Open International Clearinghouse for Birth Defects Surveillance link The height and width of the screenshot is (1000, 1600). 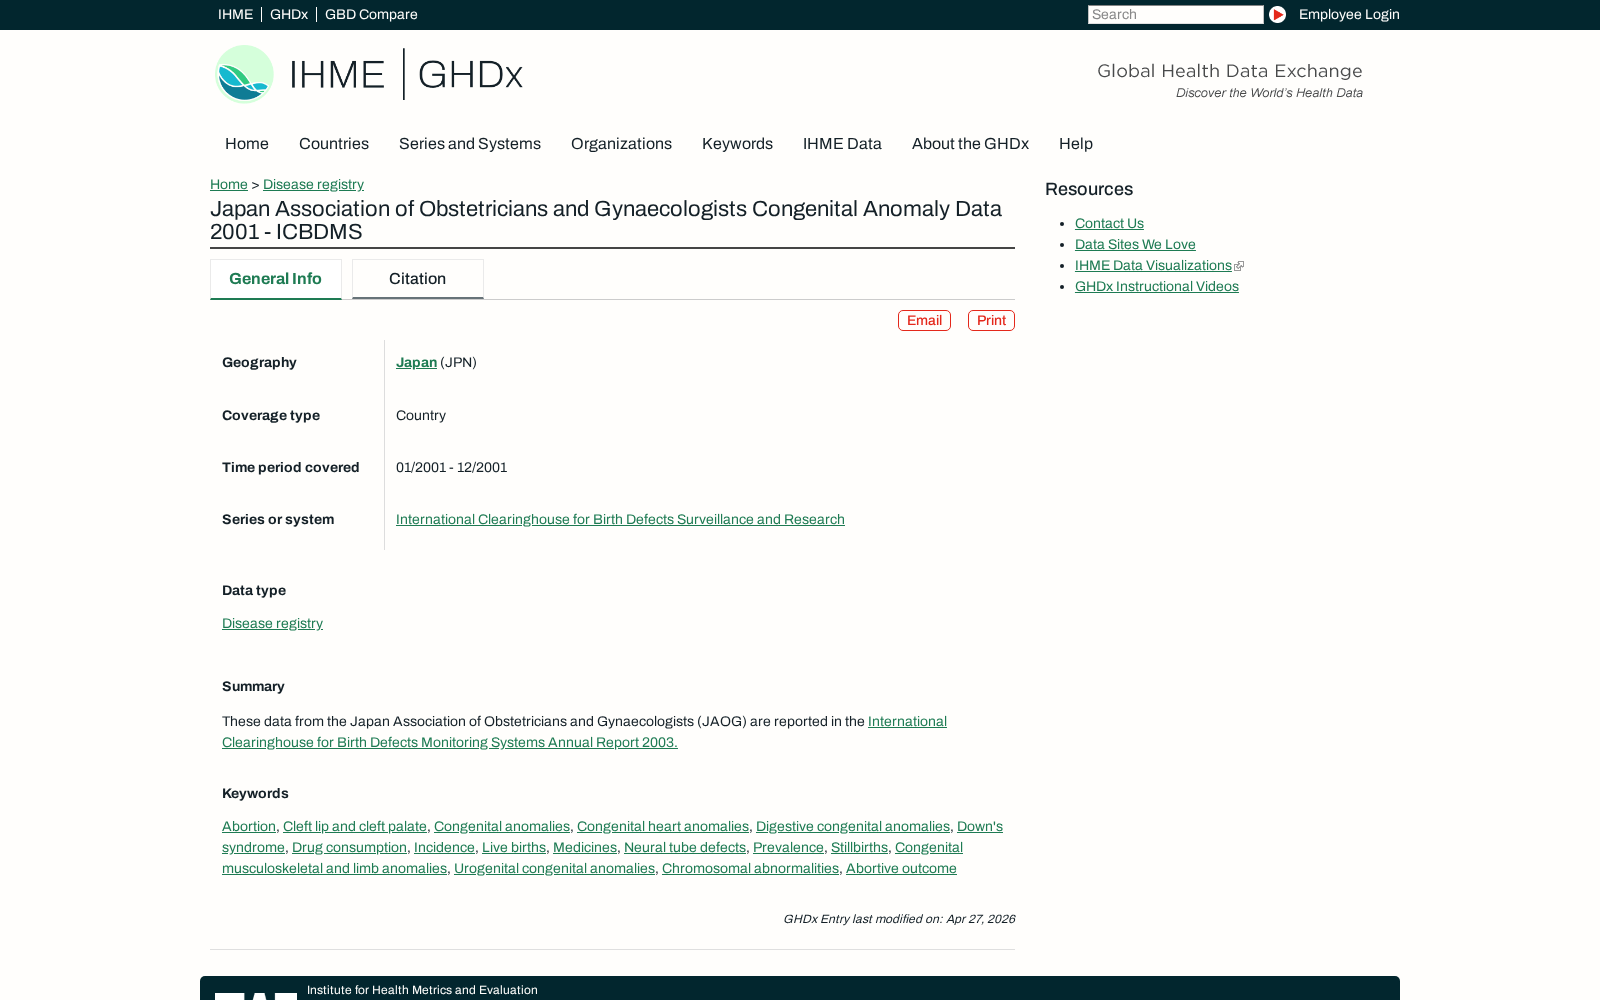pos(620,519)
